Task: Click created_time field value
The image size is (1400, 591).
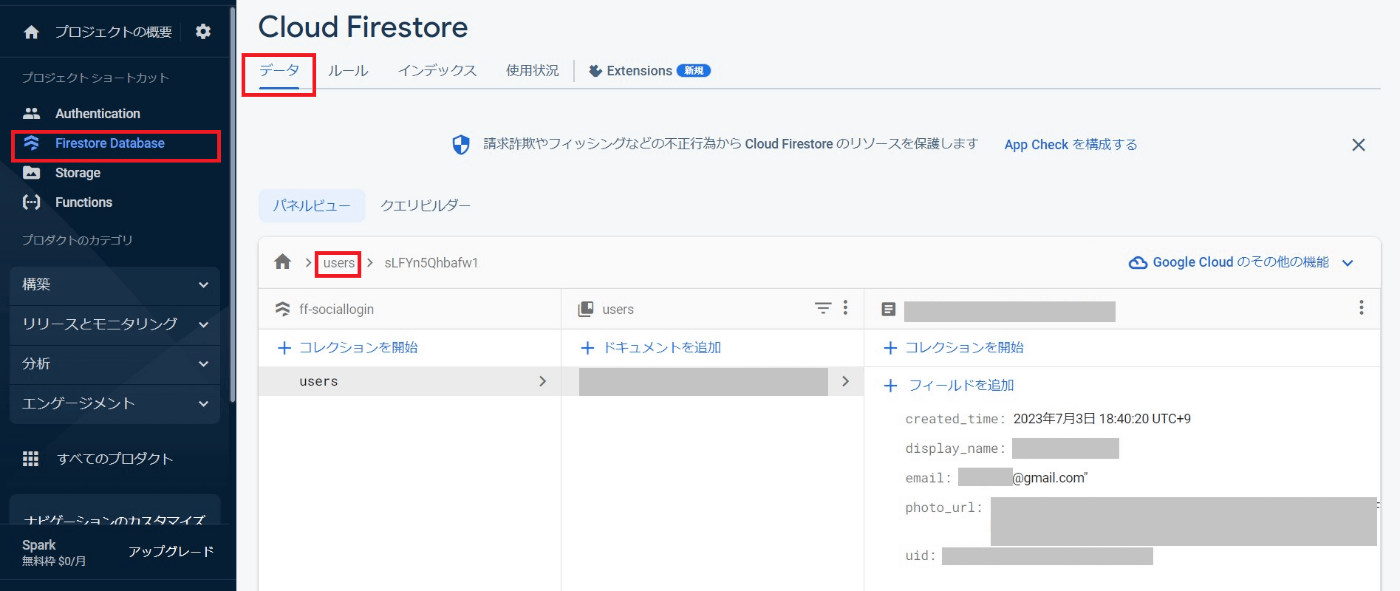Action: [x=1102, y=419]
